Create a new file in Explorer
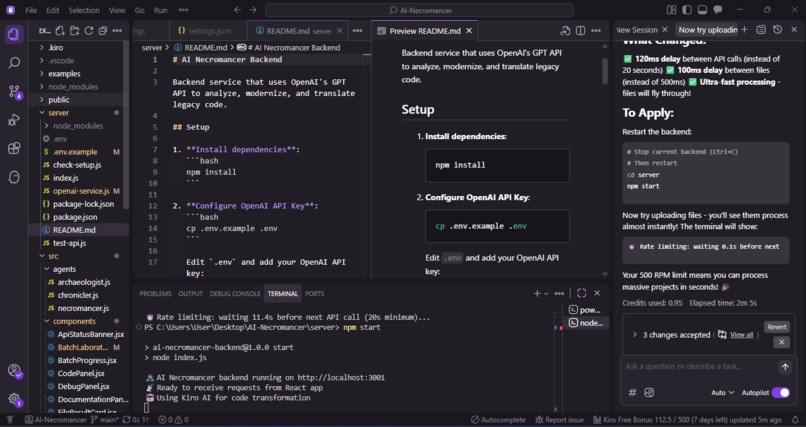Viewport: 806px width, 427px height. (x=60, y=31)
